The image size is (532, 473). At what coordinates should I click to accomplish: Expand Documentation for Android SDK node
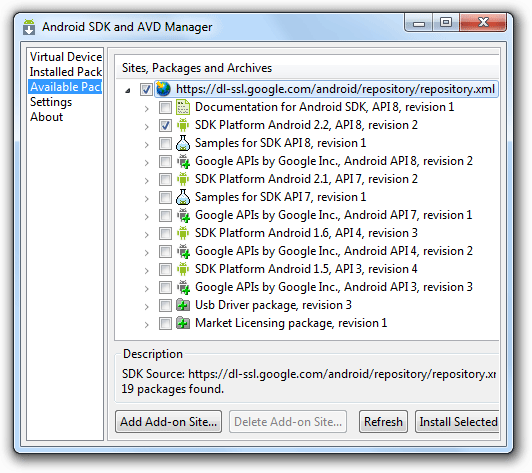tap(146, 109)
